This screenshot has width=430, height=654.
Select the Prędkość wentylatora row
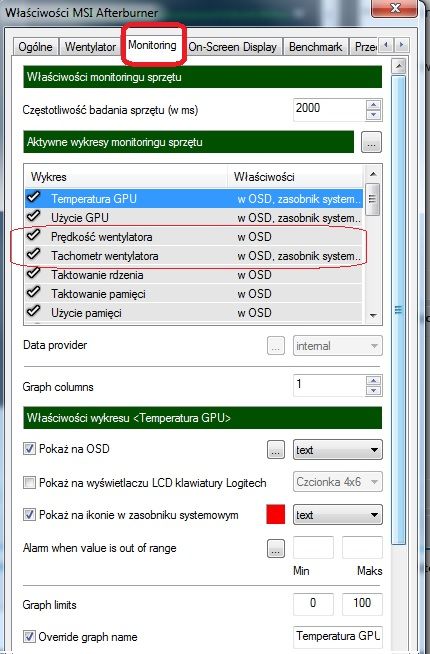tap(194, 237)
